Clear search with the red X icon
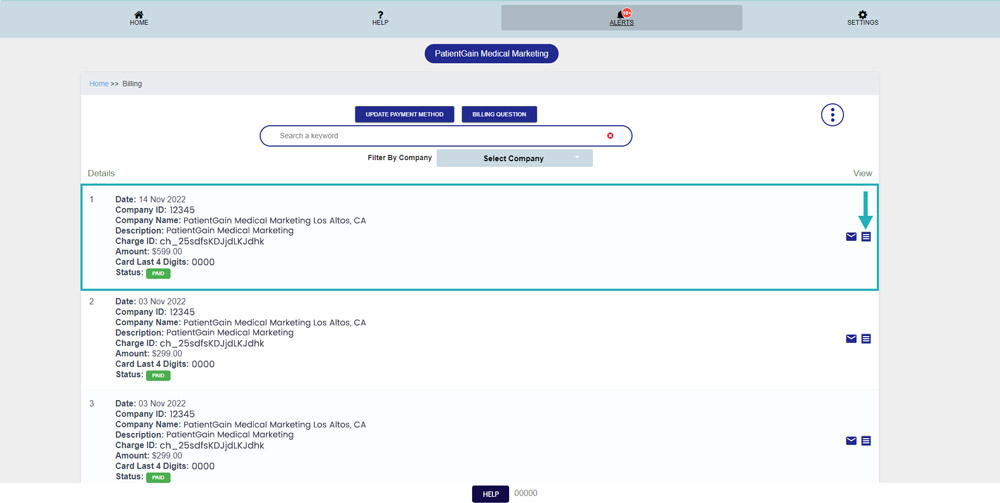 click(x=610, y=136)
